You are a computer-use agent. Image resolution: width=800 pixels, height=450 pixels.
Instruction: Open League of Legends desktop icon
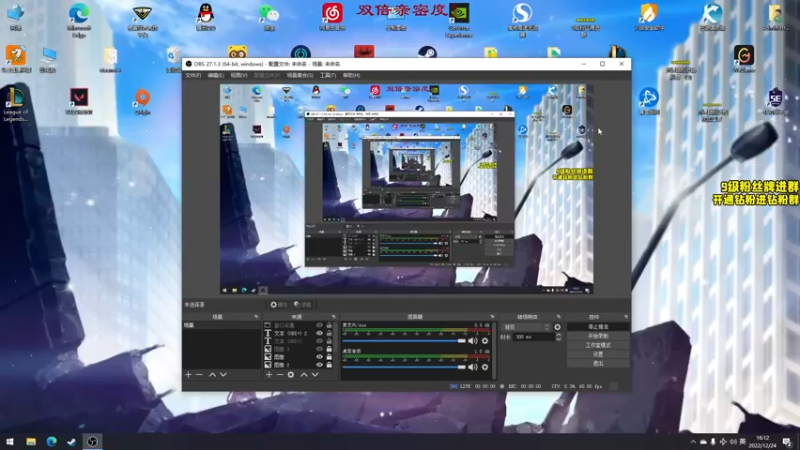16,104
